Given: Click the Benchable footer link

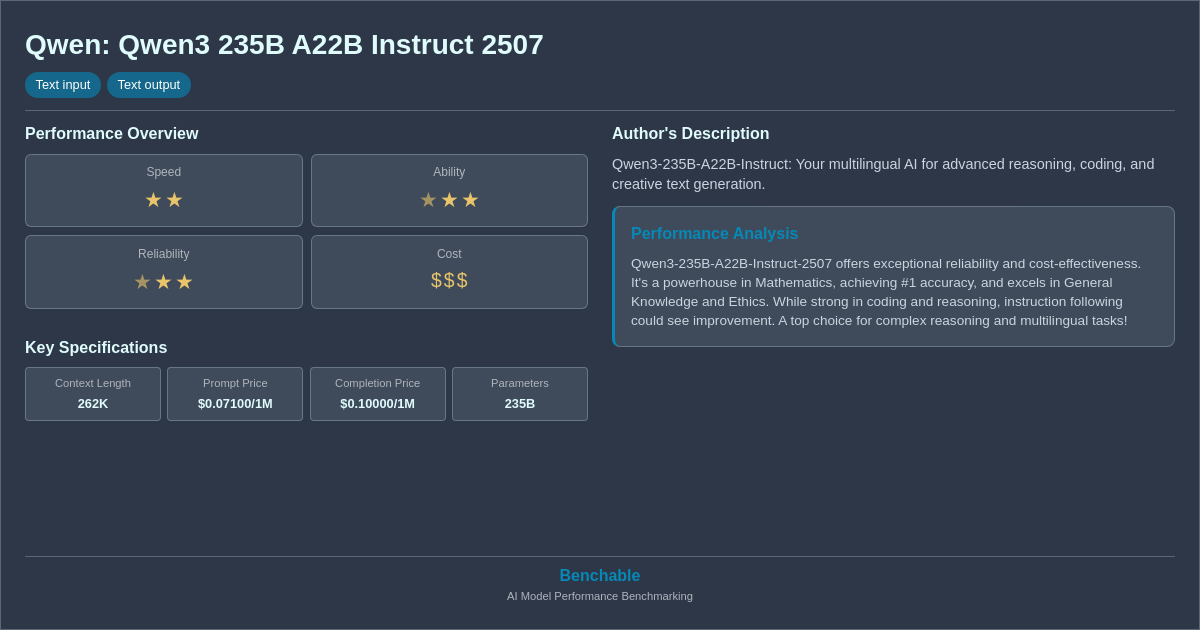Looking at the screenshot, I should point(600,575).
